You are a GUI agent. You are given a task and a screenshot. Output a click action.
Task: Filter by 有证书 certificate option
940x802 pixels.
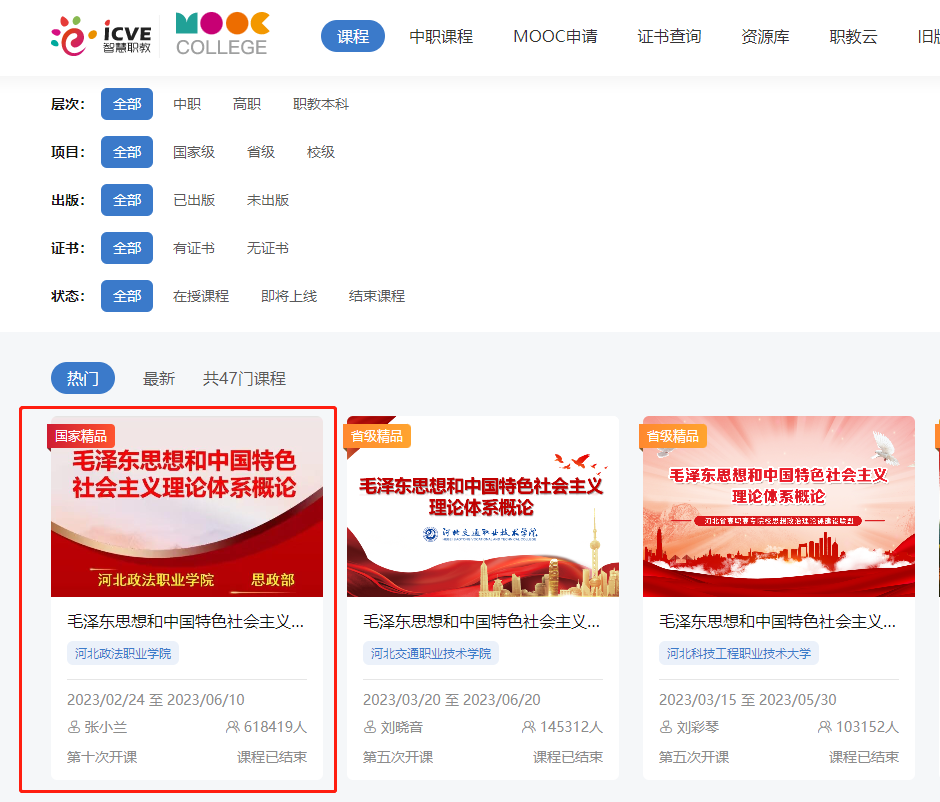(194, 248)
